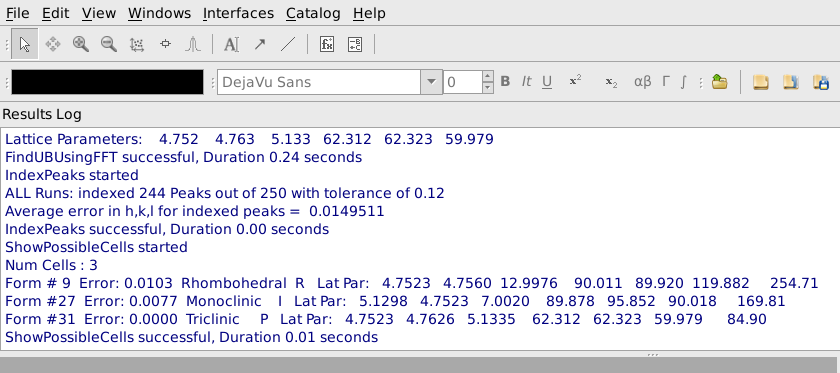Click the 'ShowPossibleCells successful' log line
This screenshot has width=840, height=373.
coord(191,337)
